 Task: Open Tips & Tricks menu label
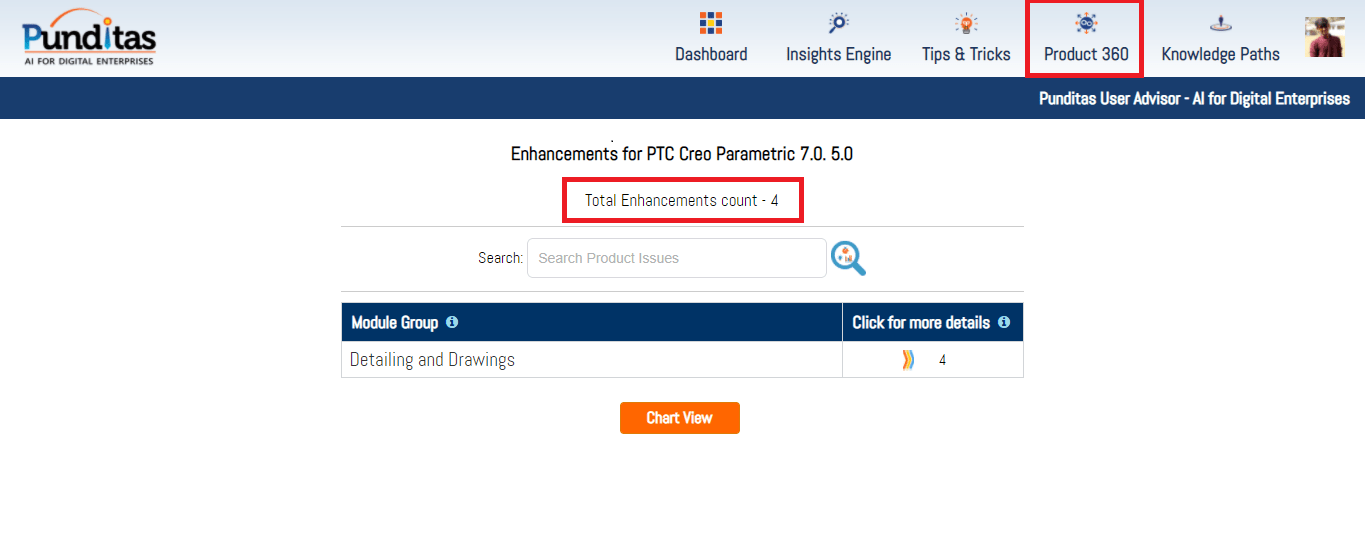[x=966, y=55]
